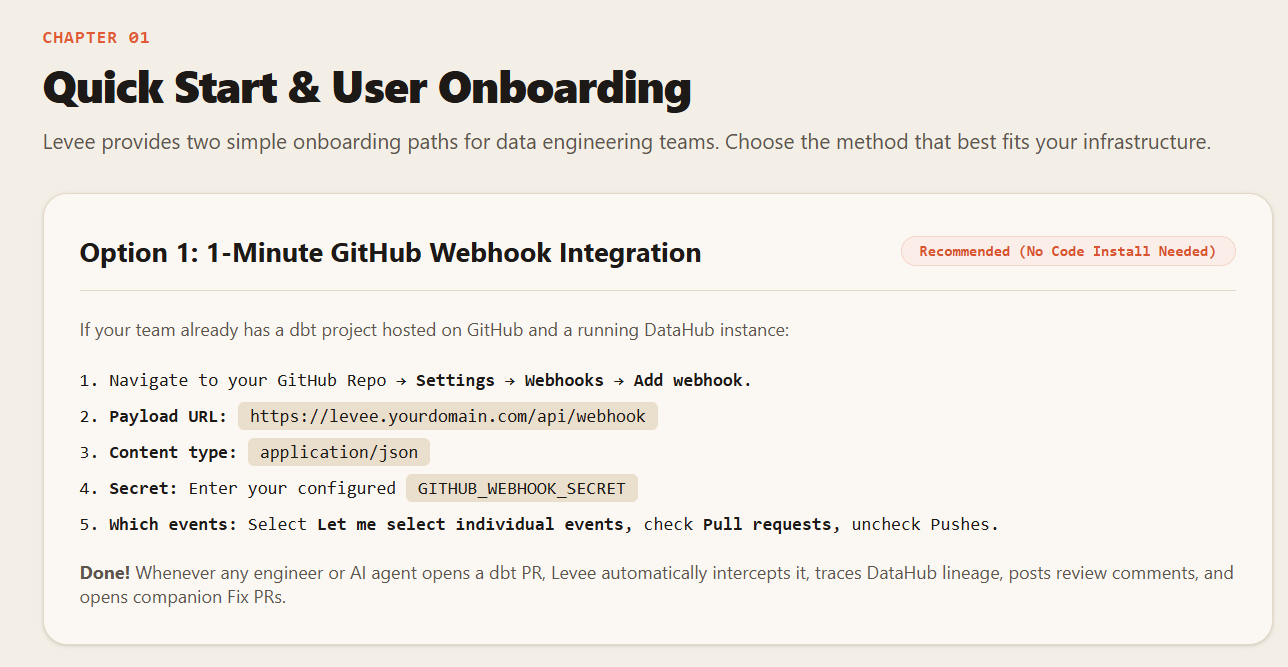This screenshot has height=667, width=1288.
Task: Click the Payload URL label in step 2
Action: click(x=168, y=416)
